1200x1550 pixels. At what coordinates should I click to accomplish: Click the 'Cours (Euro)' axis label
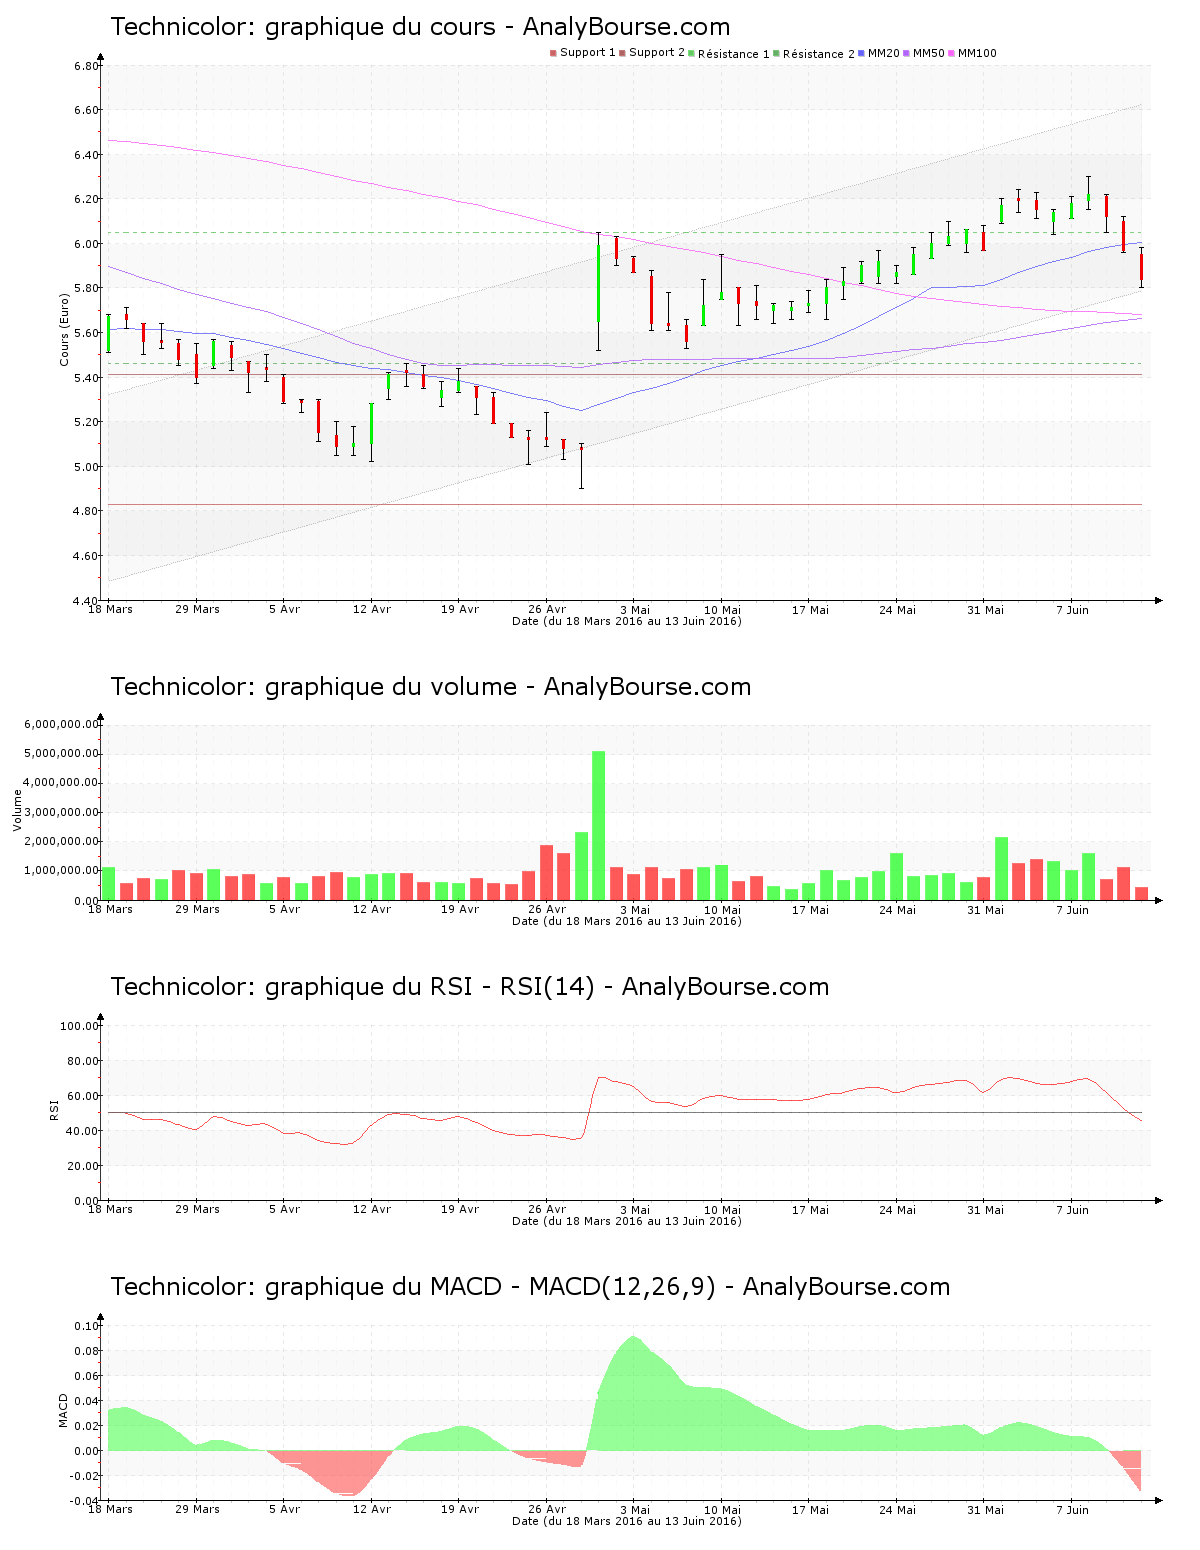pyautogui.click(x=64, y=329)
